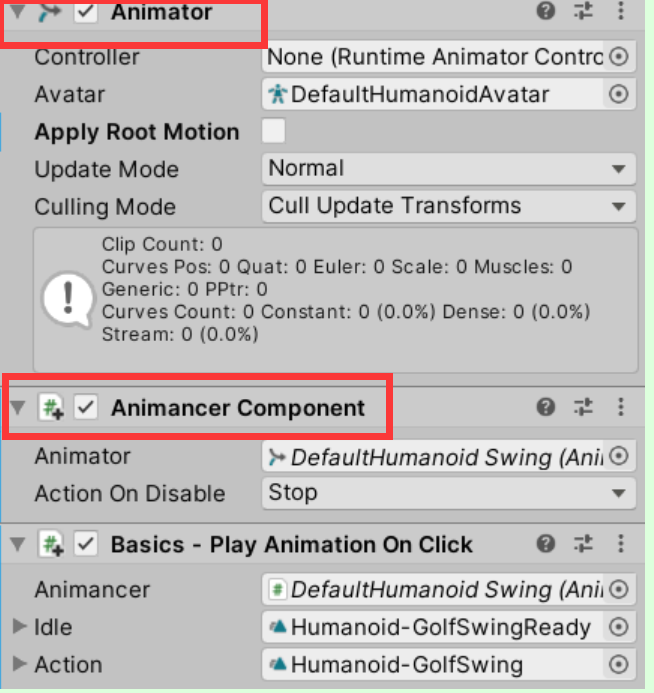Open presets for the Animancer Component
The width and height of the screenshot is (654, 693).
point(583,407)
